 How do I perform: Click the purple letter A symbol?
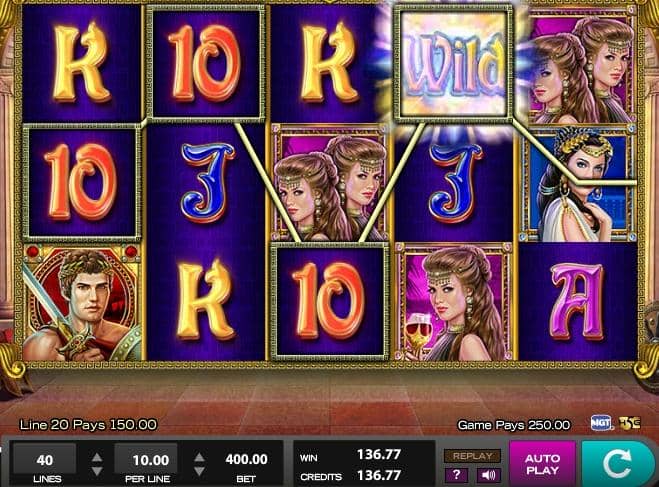tap(577, 302)
